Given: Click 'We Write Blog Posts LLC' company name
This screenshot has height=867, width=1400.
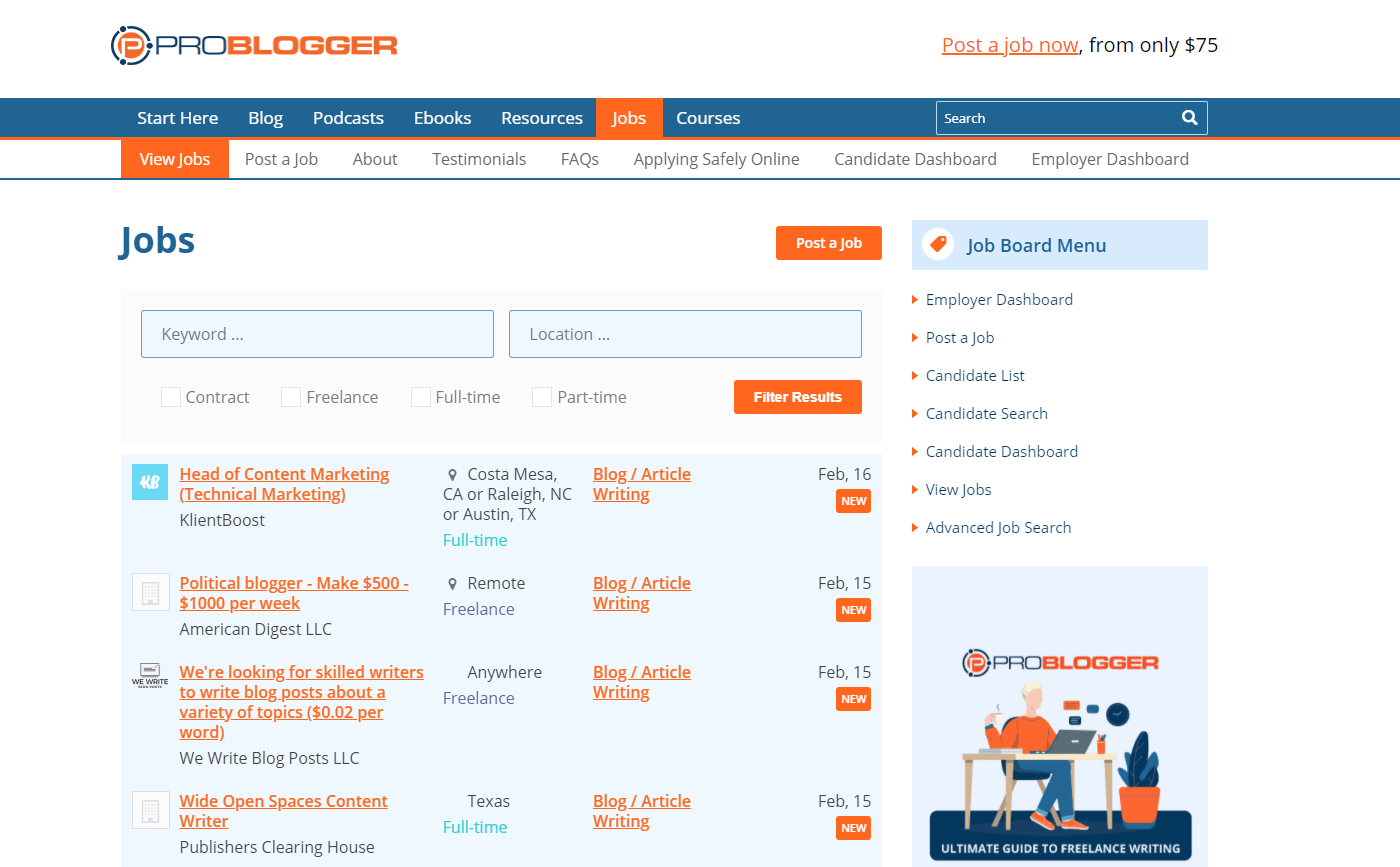Looking at the screenshot, I should pos(269,758).
